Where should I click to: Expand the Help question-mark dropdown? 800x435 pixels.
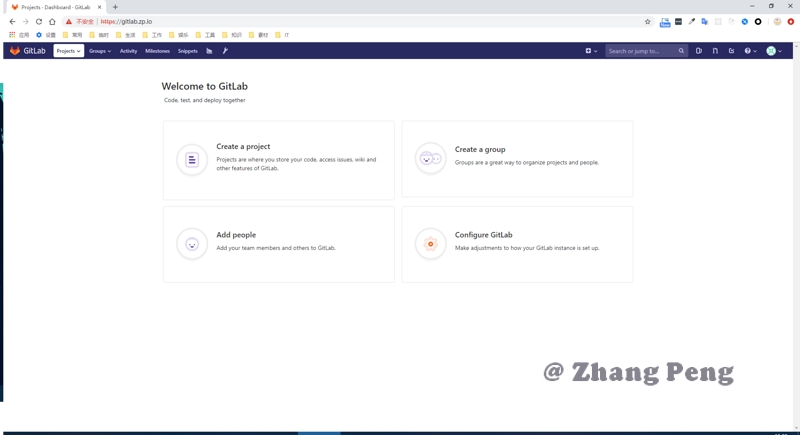click(750, 51)
